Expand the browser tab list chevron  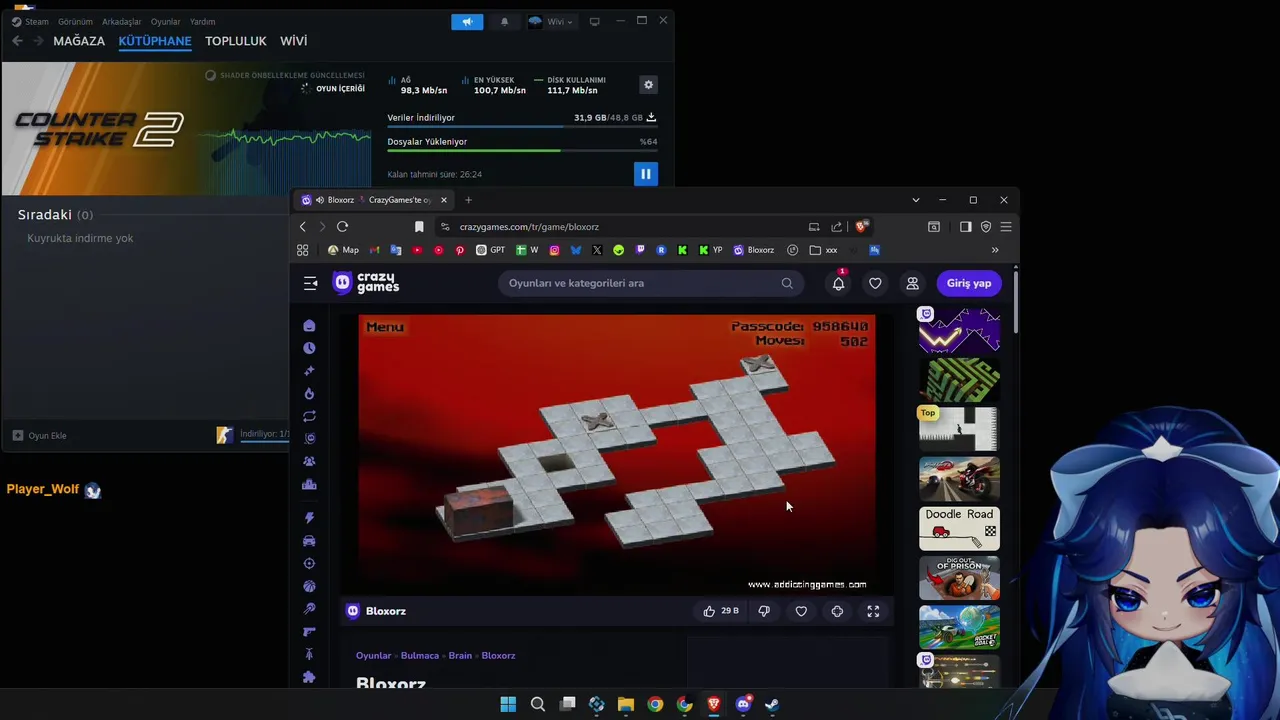coord(915,200)
